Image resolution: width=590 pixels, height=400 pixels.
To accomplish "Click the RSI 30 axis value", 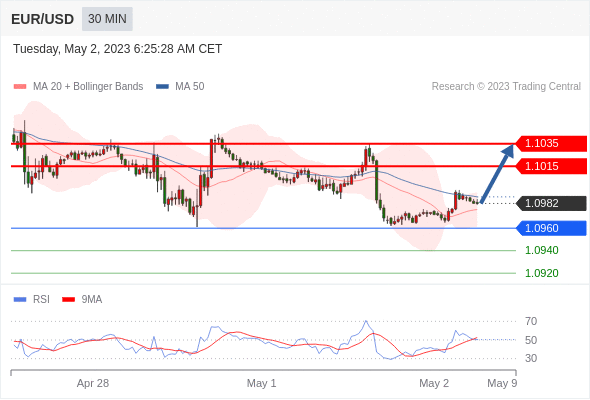I will coord(531,358).
